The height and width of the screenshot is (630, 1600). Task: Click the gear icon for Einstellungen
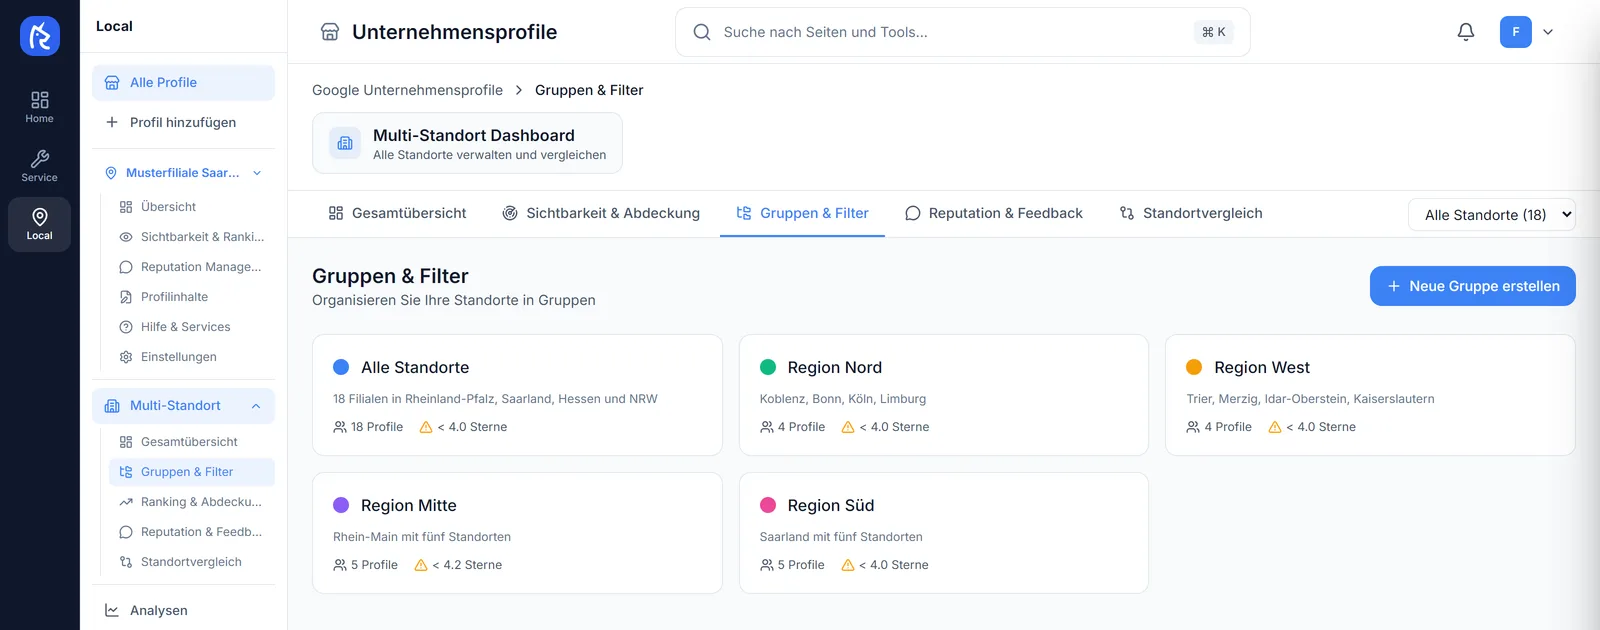pyautogui.click(x=126, y=357)
